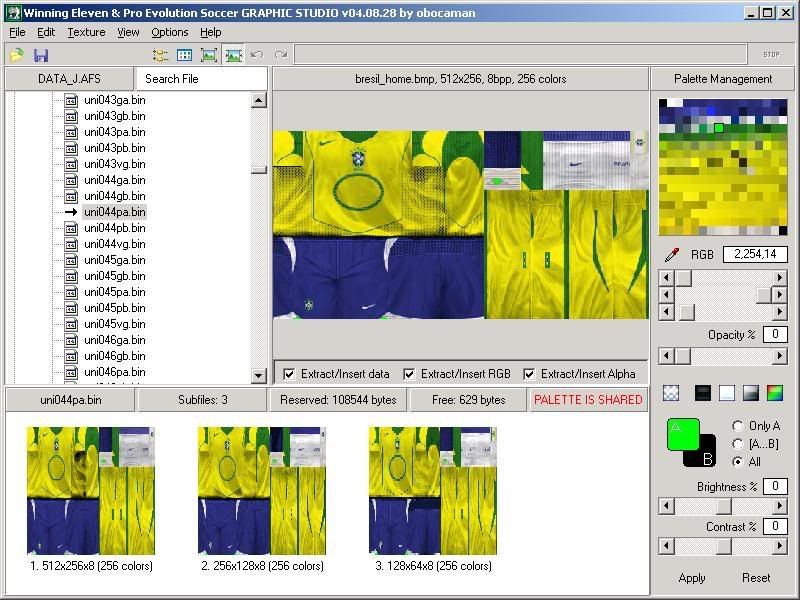Click the 'Free: 629 bytes' status panel
The width and height of the screenshot is (800, 600).
click(468, 400)
